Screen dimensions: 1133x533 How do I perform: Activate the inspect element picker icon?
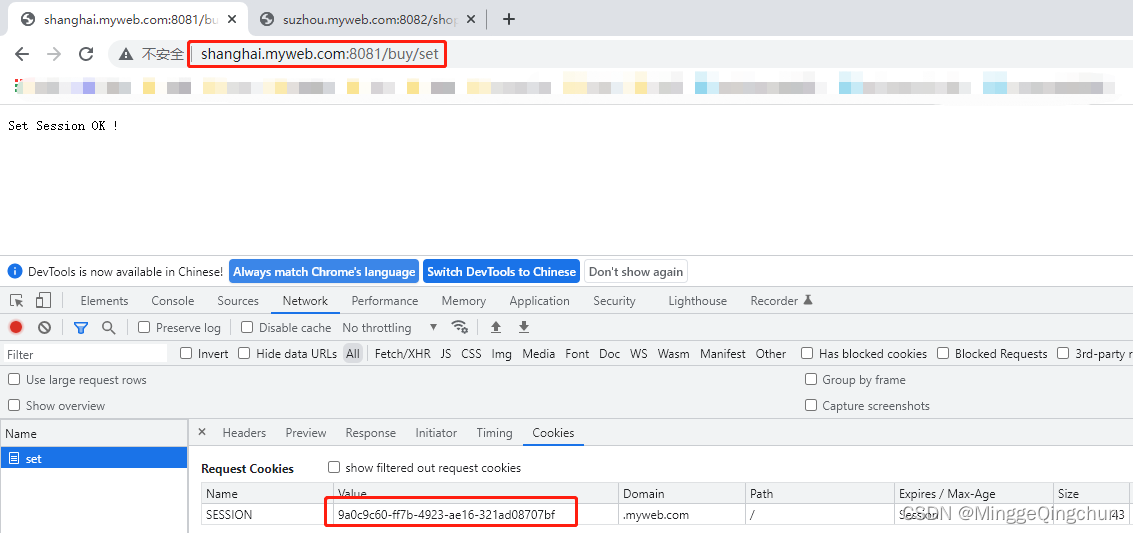coord(17,300)
